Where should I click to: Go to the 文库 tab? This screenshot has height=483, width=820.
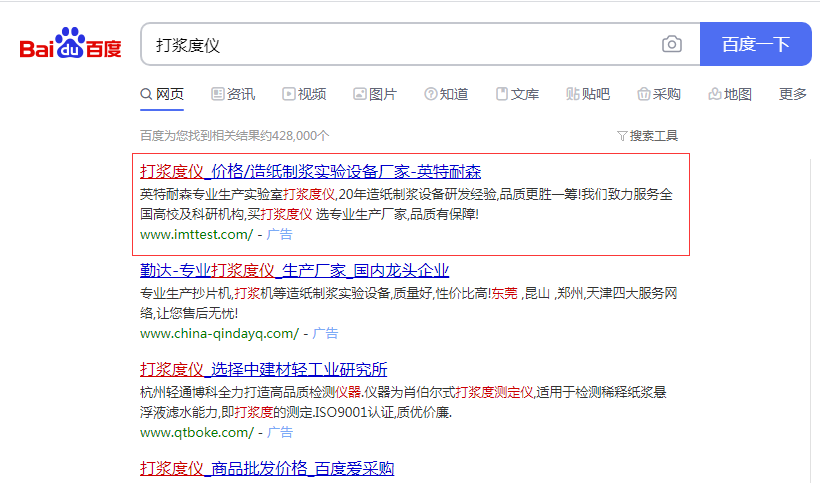pyautogui.click(x=517, y=94)
